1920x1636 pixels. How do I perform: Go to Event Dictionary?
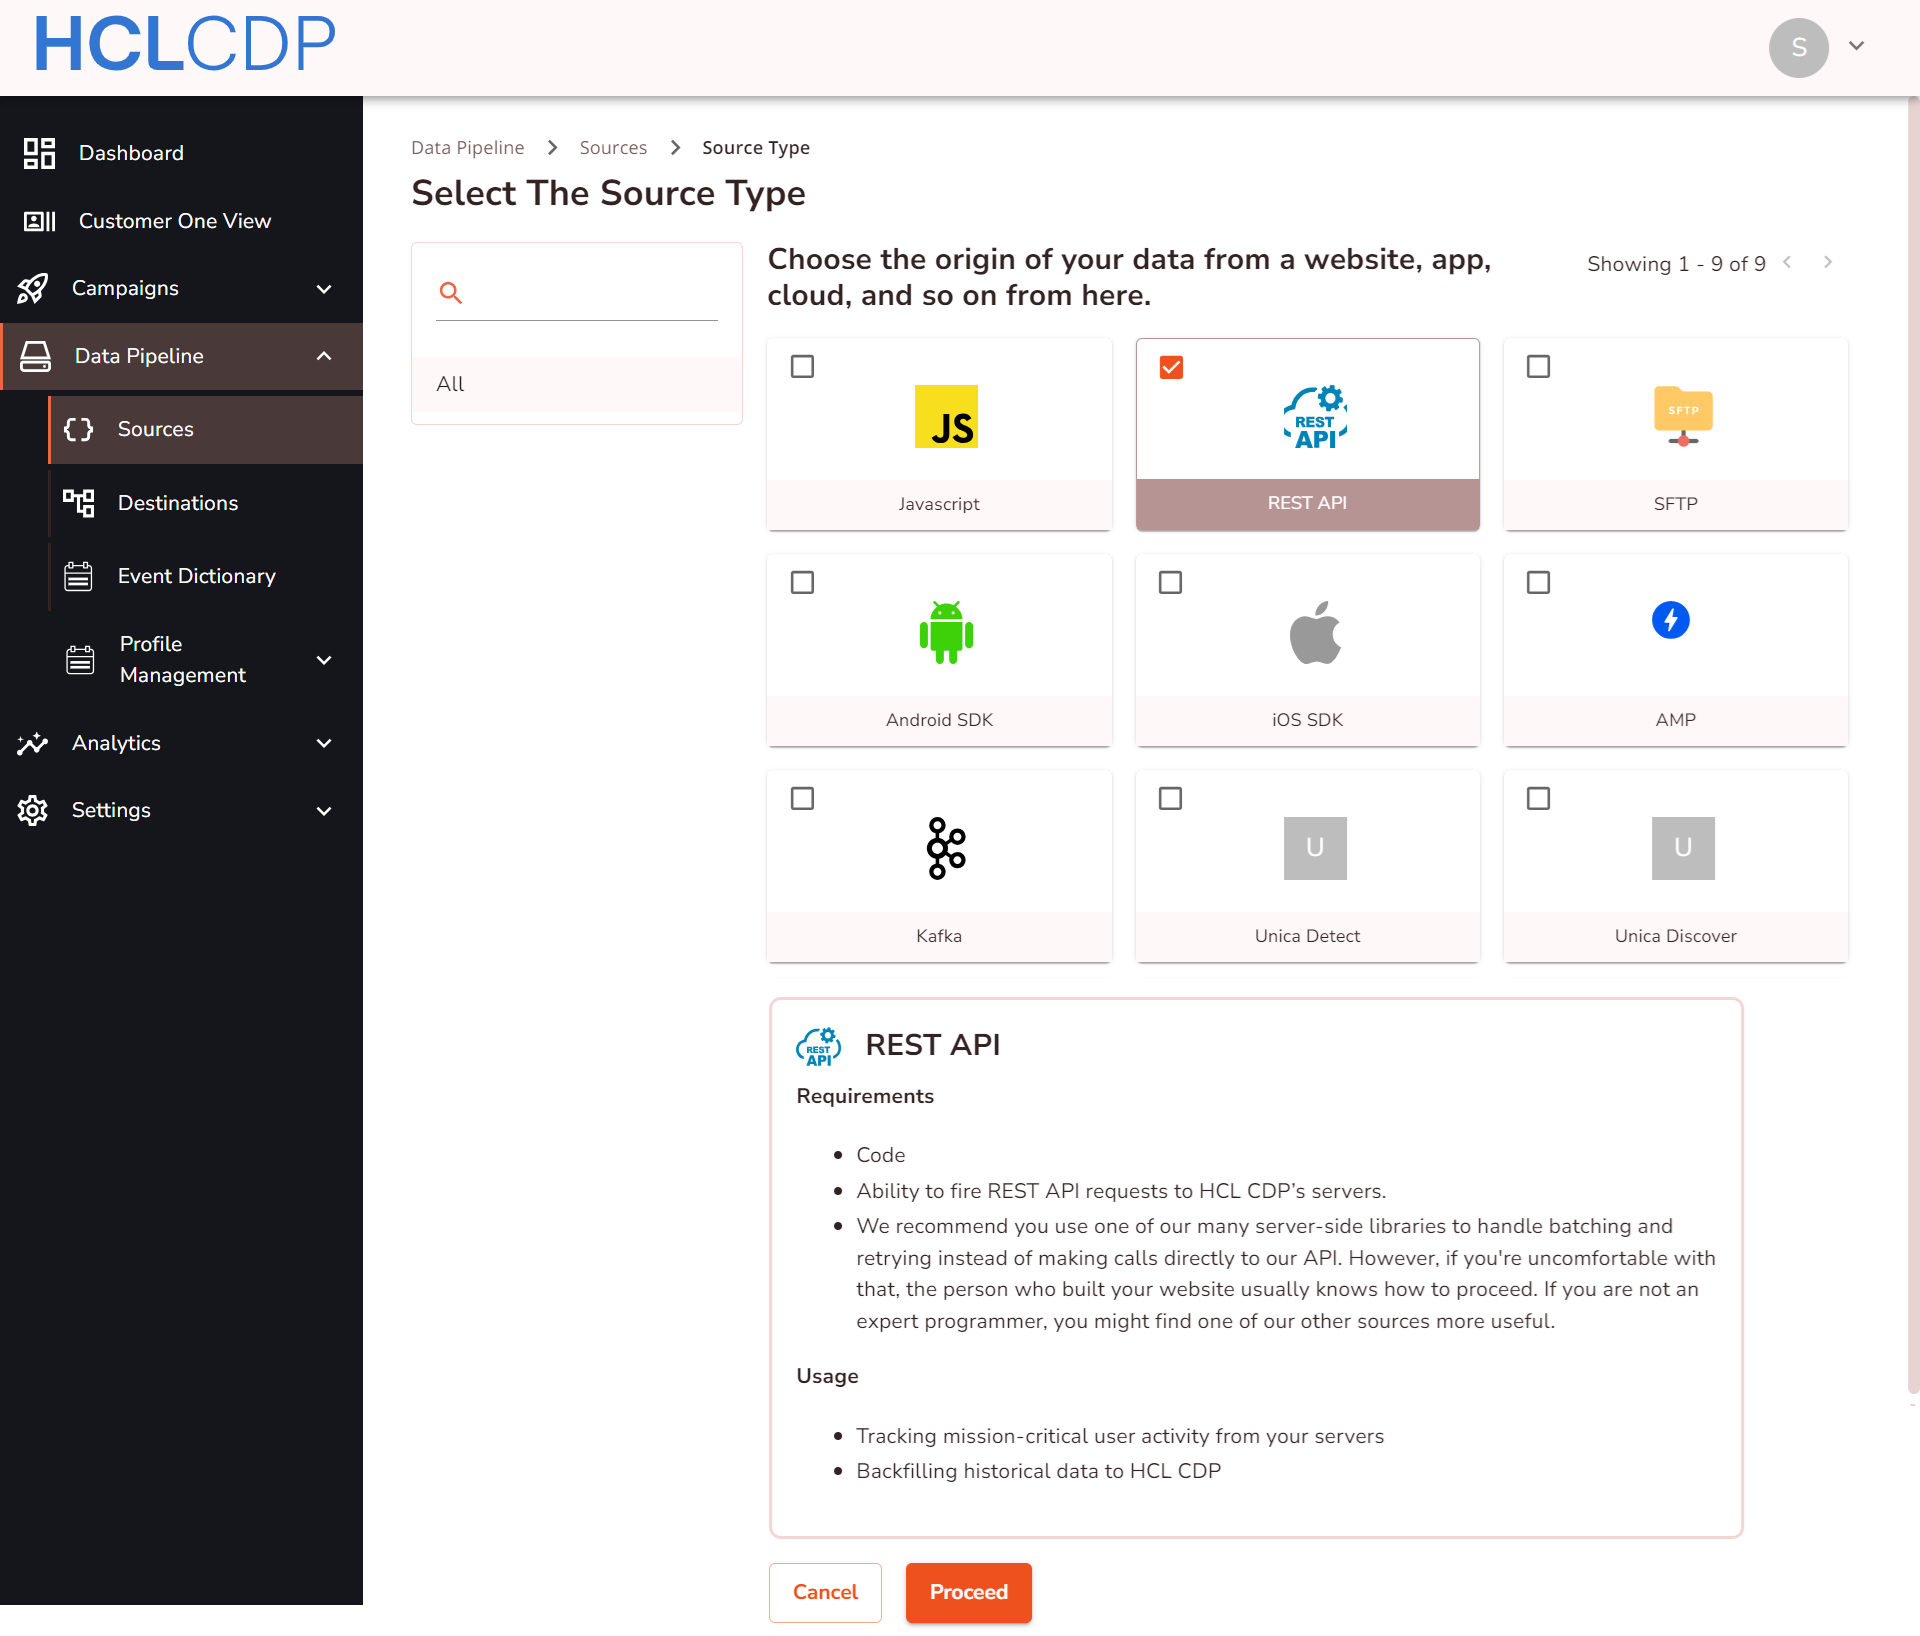196,576
